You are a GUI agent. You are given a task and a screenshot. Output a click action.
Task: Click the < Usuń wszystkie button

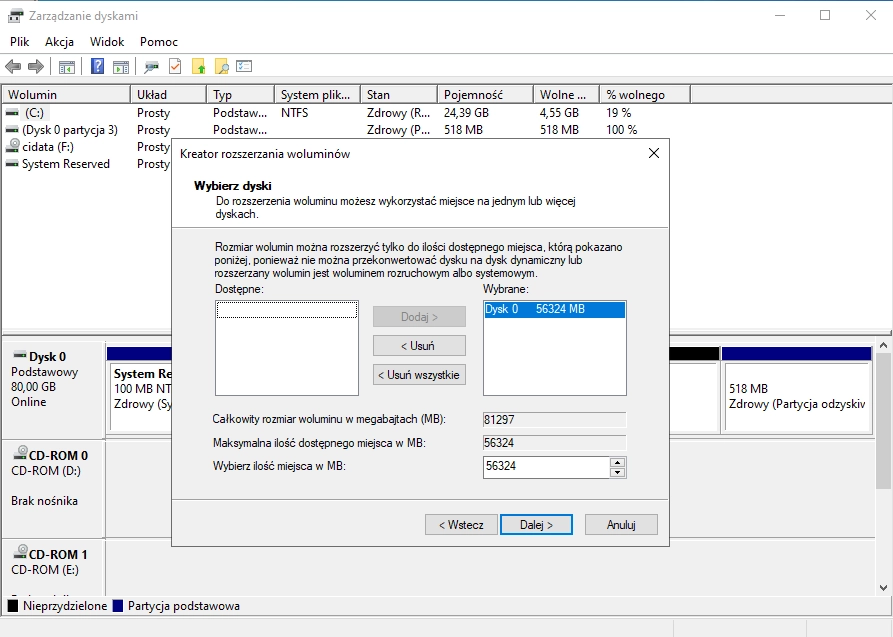pyautogui.click(x=419, y=375)
